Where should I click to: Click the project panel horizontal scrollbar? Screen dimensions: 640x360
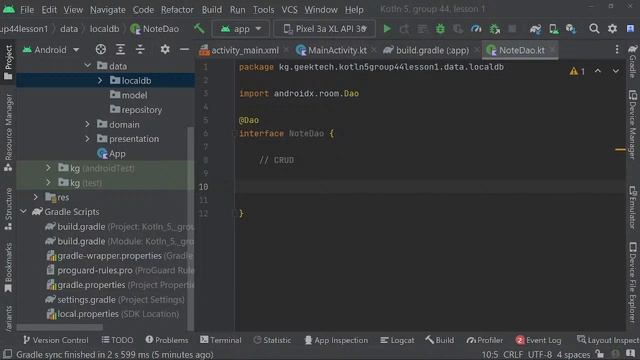click(60, 327)
